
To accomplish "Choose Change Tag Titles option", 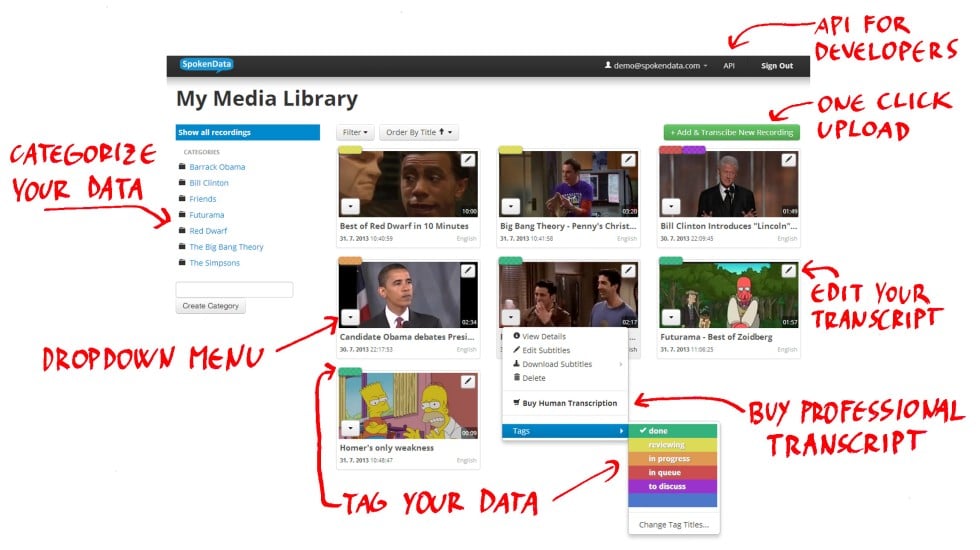I will tap(674, 525).
